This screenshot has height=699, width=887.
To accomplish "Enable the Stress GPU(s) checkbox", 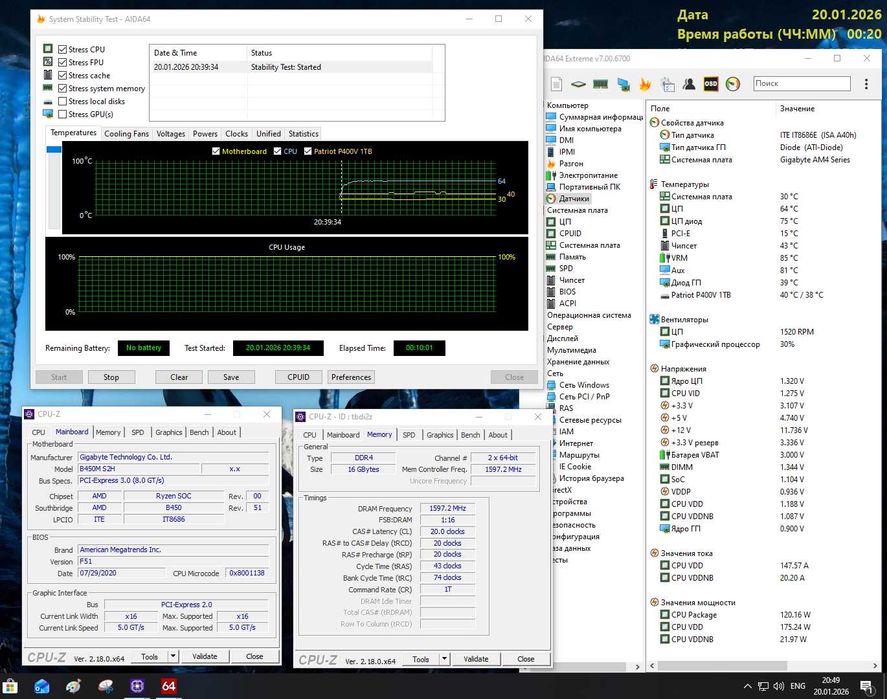I will (62, 114).
